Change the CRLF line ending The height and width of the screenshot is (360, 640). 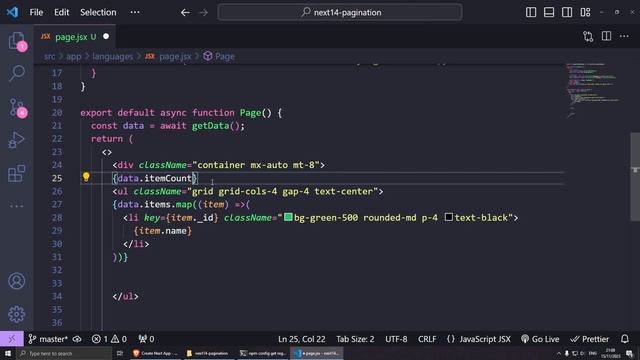click(x=427, y=339)
